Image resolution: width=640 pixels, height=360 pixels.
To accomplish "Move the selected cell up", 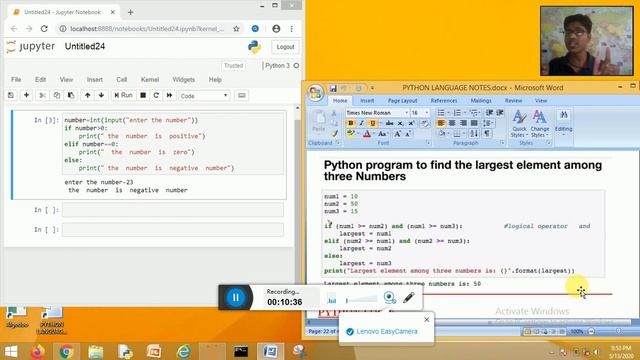I will pyautogui.click(x=87, y=96).
